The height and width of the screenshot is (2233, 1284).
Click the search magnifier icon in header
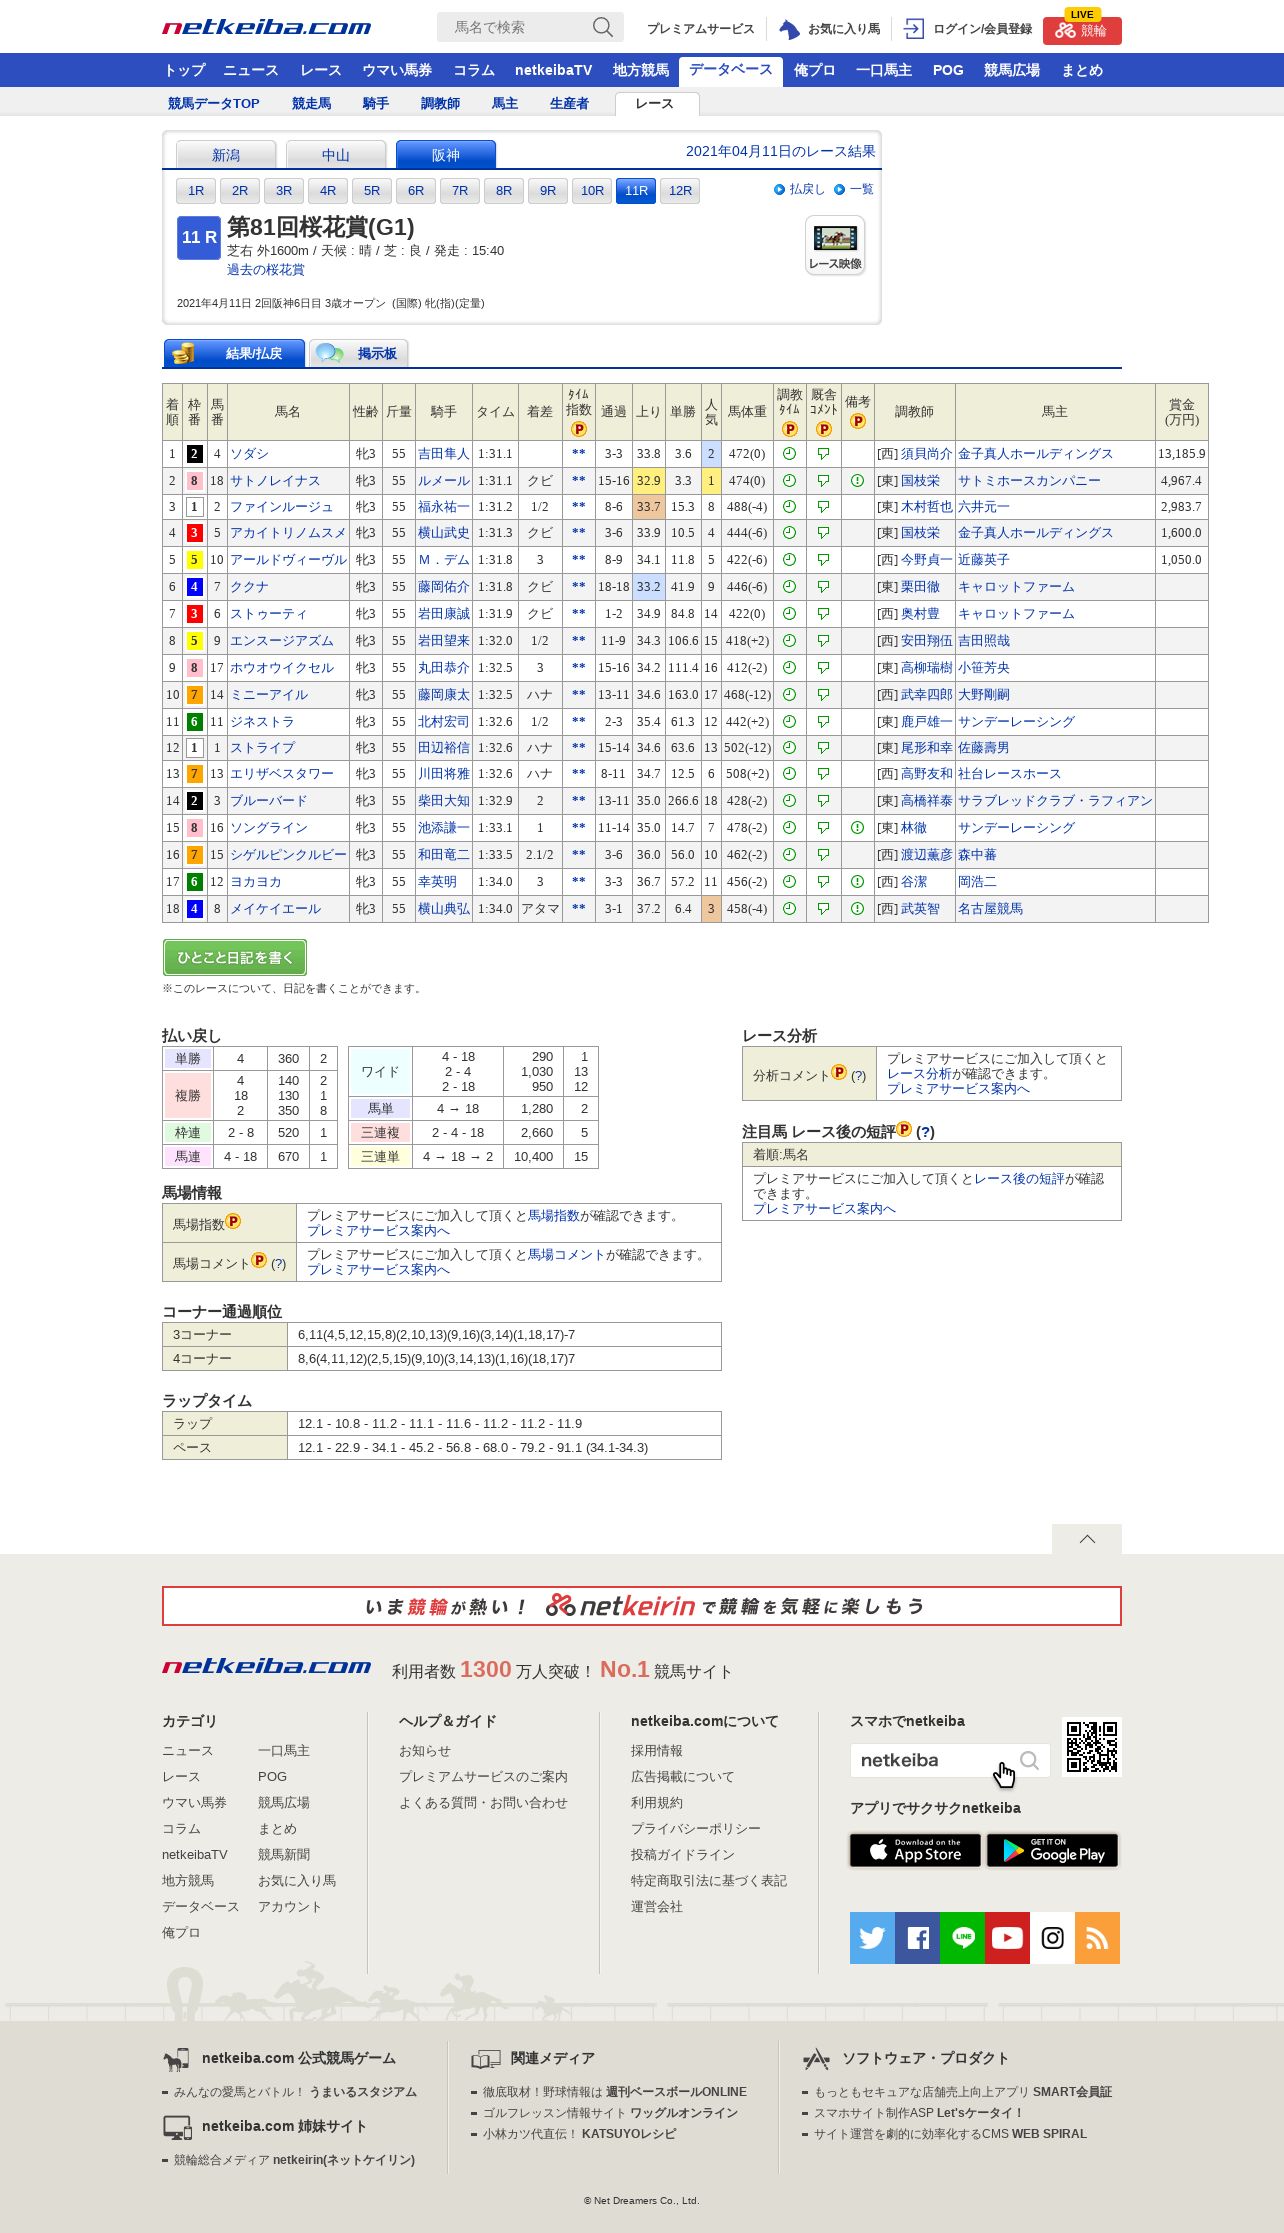(602, 28)
